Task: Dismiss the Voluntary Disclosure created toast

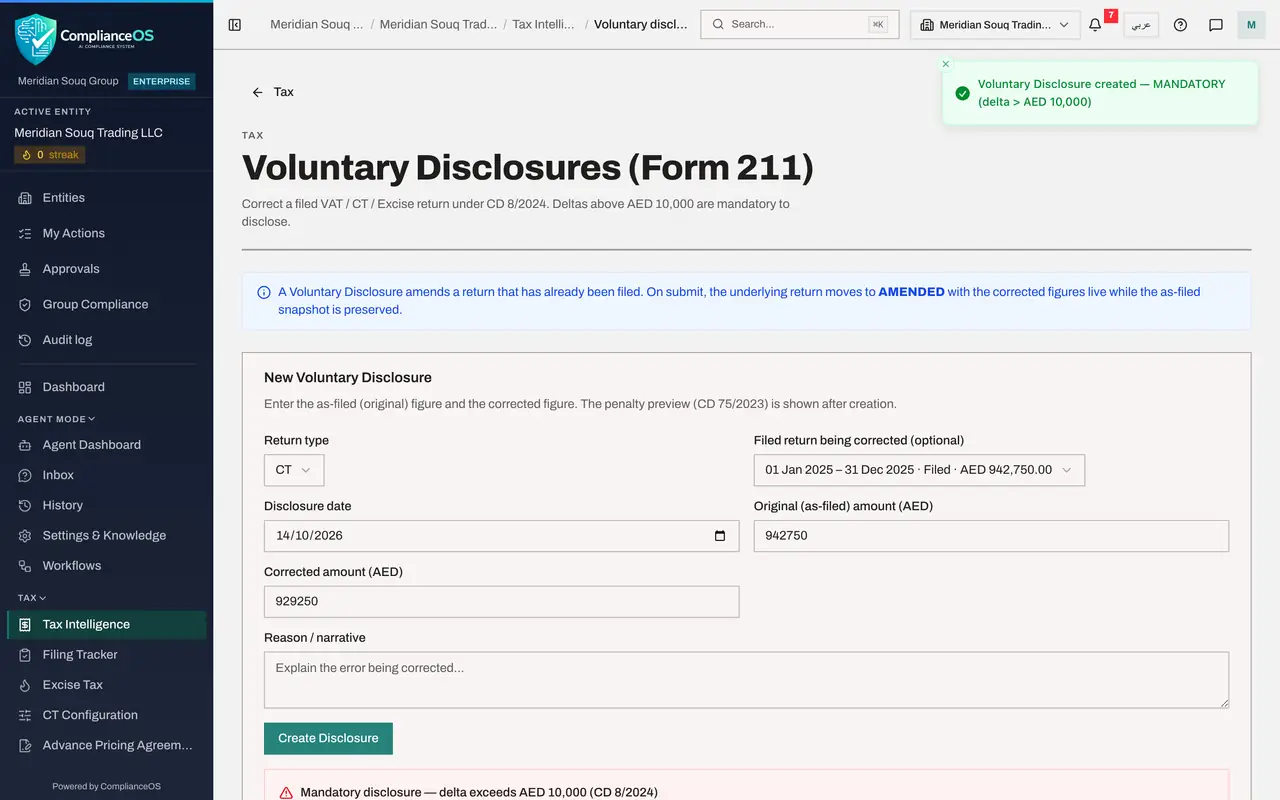Action: coord(946,64)
